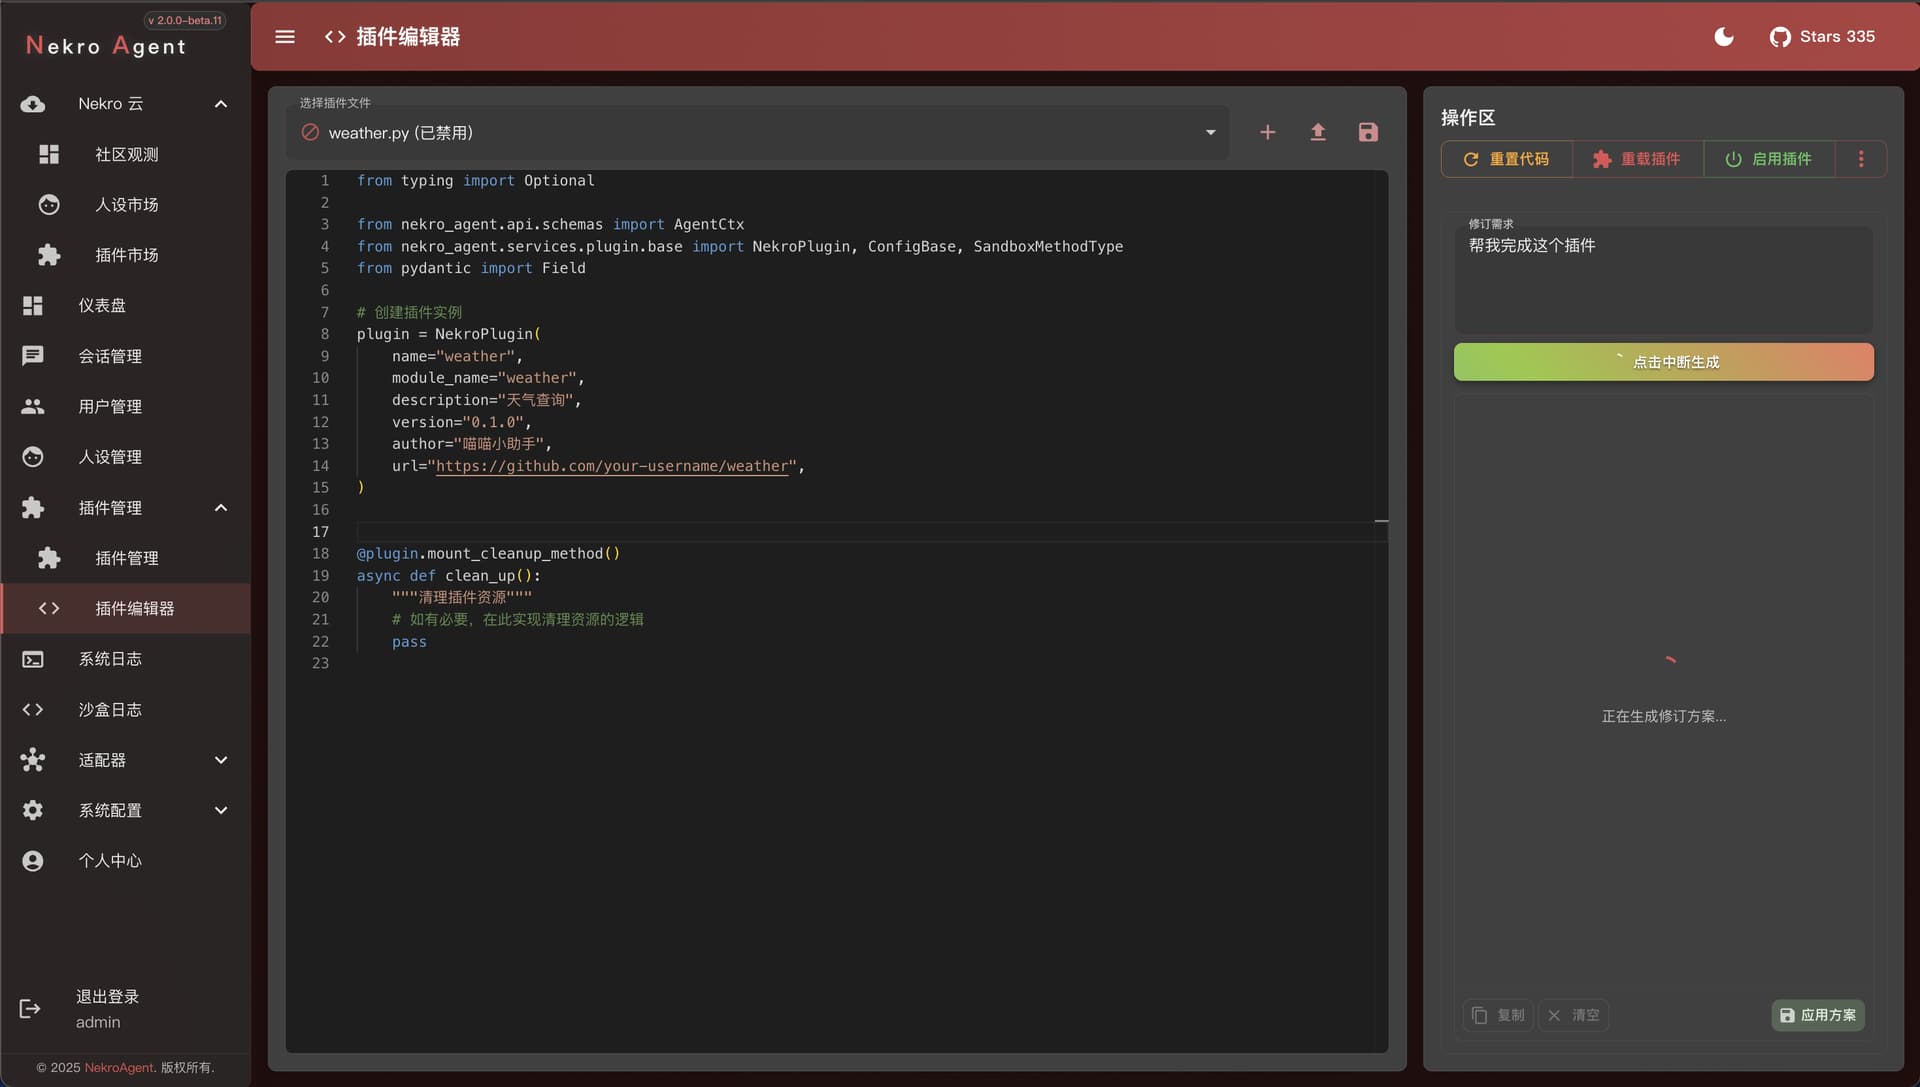1920x1087 pixels.
Task: Click 应用方案 apply button
Action: tap(1818, 1015)
